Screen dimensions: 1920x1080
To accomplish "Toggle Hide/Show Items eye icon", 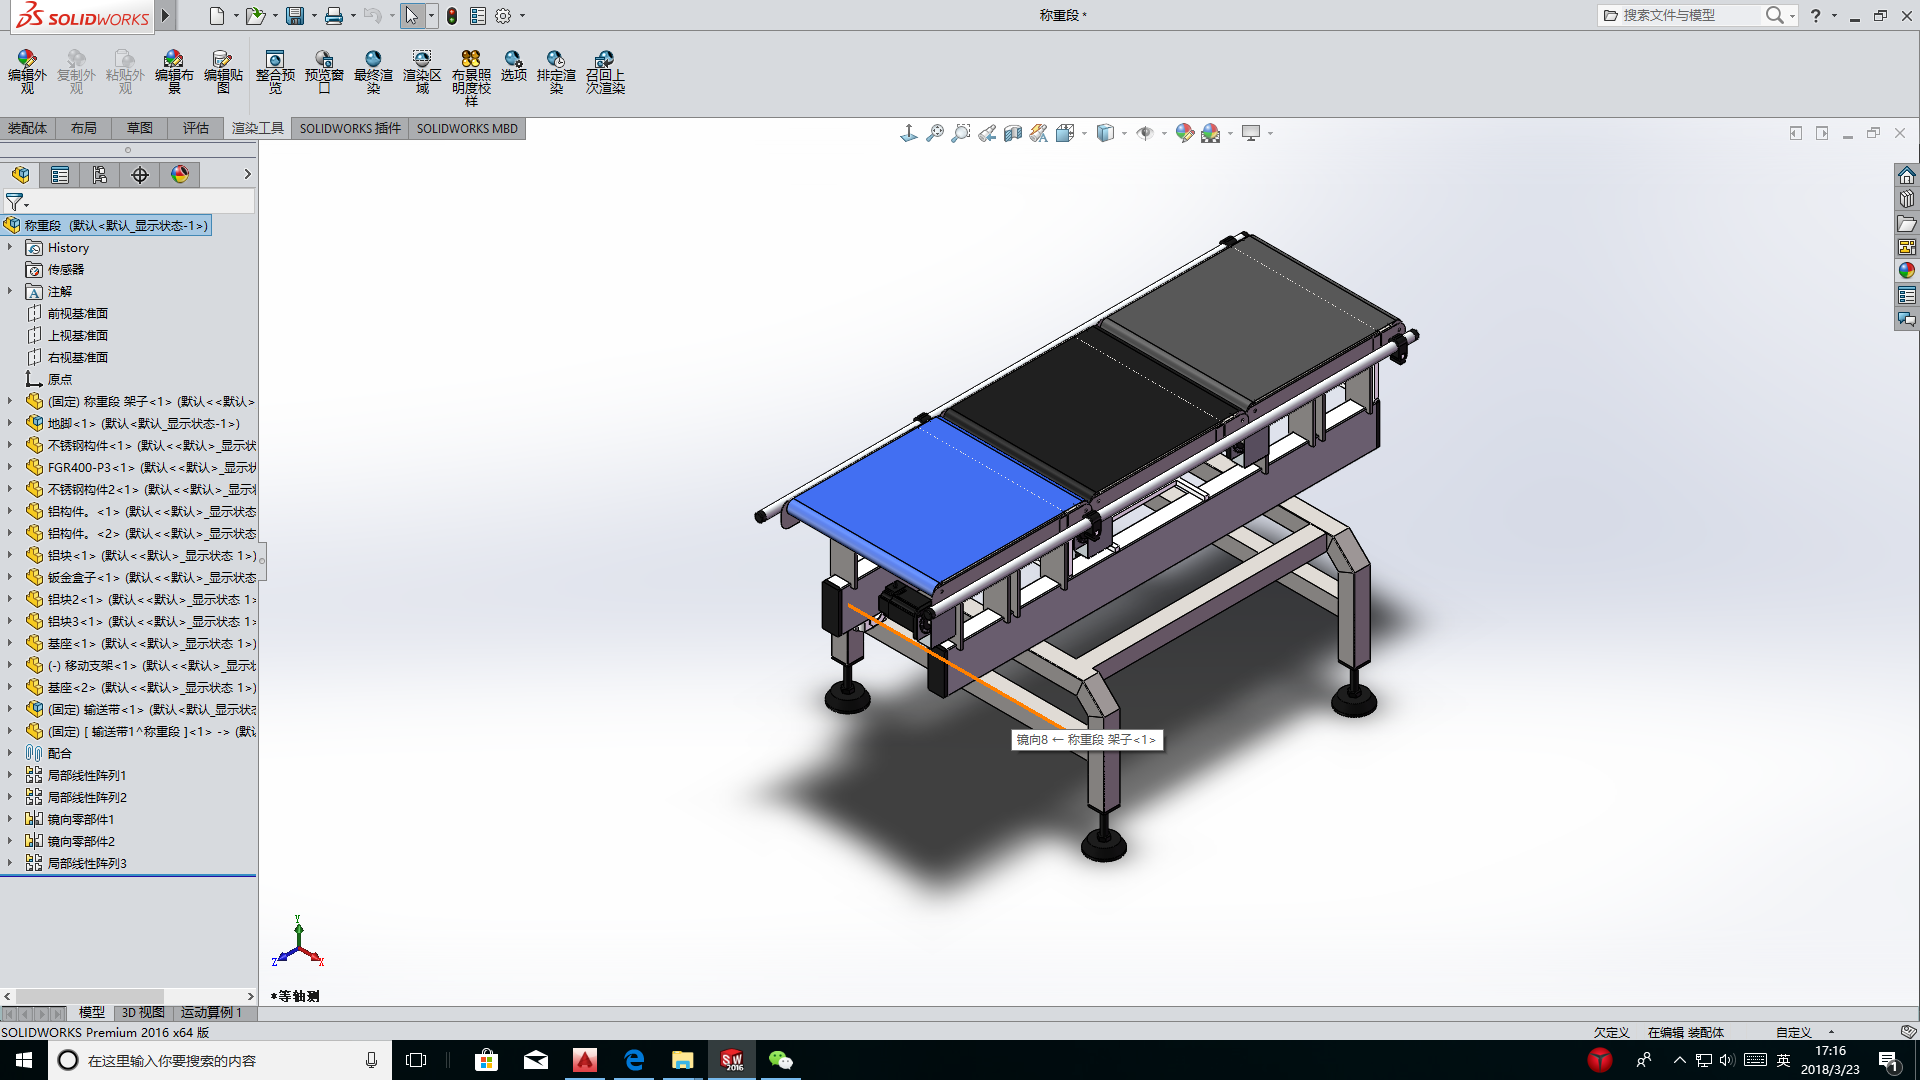I will (1146, 132).
